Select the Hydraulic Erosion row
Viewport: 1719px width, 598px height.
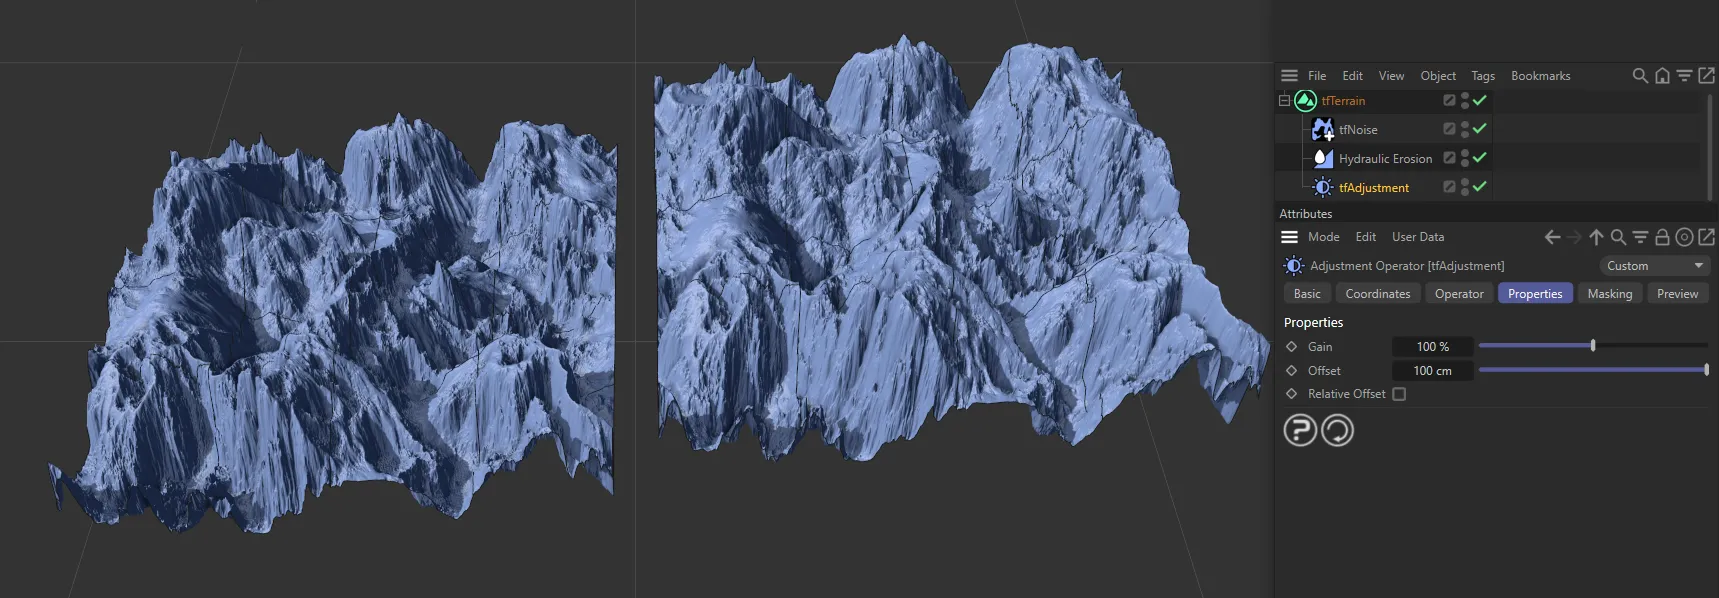[x=1384, y=158]
